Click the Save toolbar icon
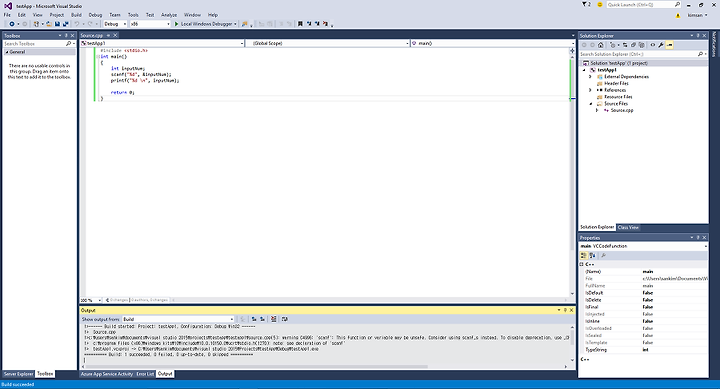This screenshot has width=720, height=389. pos(57,24)
